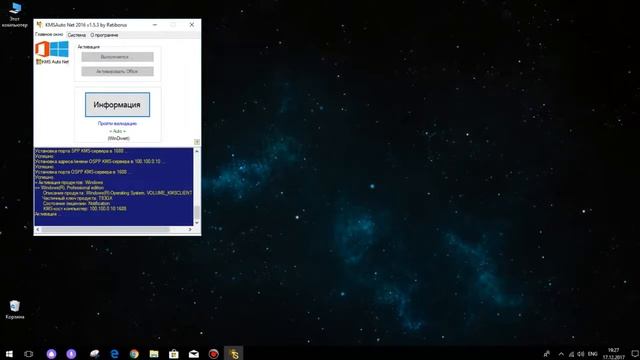Open the Windows Start menu

click(x=9, y=354)
